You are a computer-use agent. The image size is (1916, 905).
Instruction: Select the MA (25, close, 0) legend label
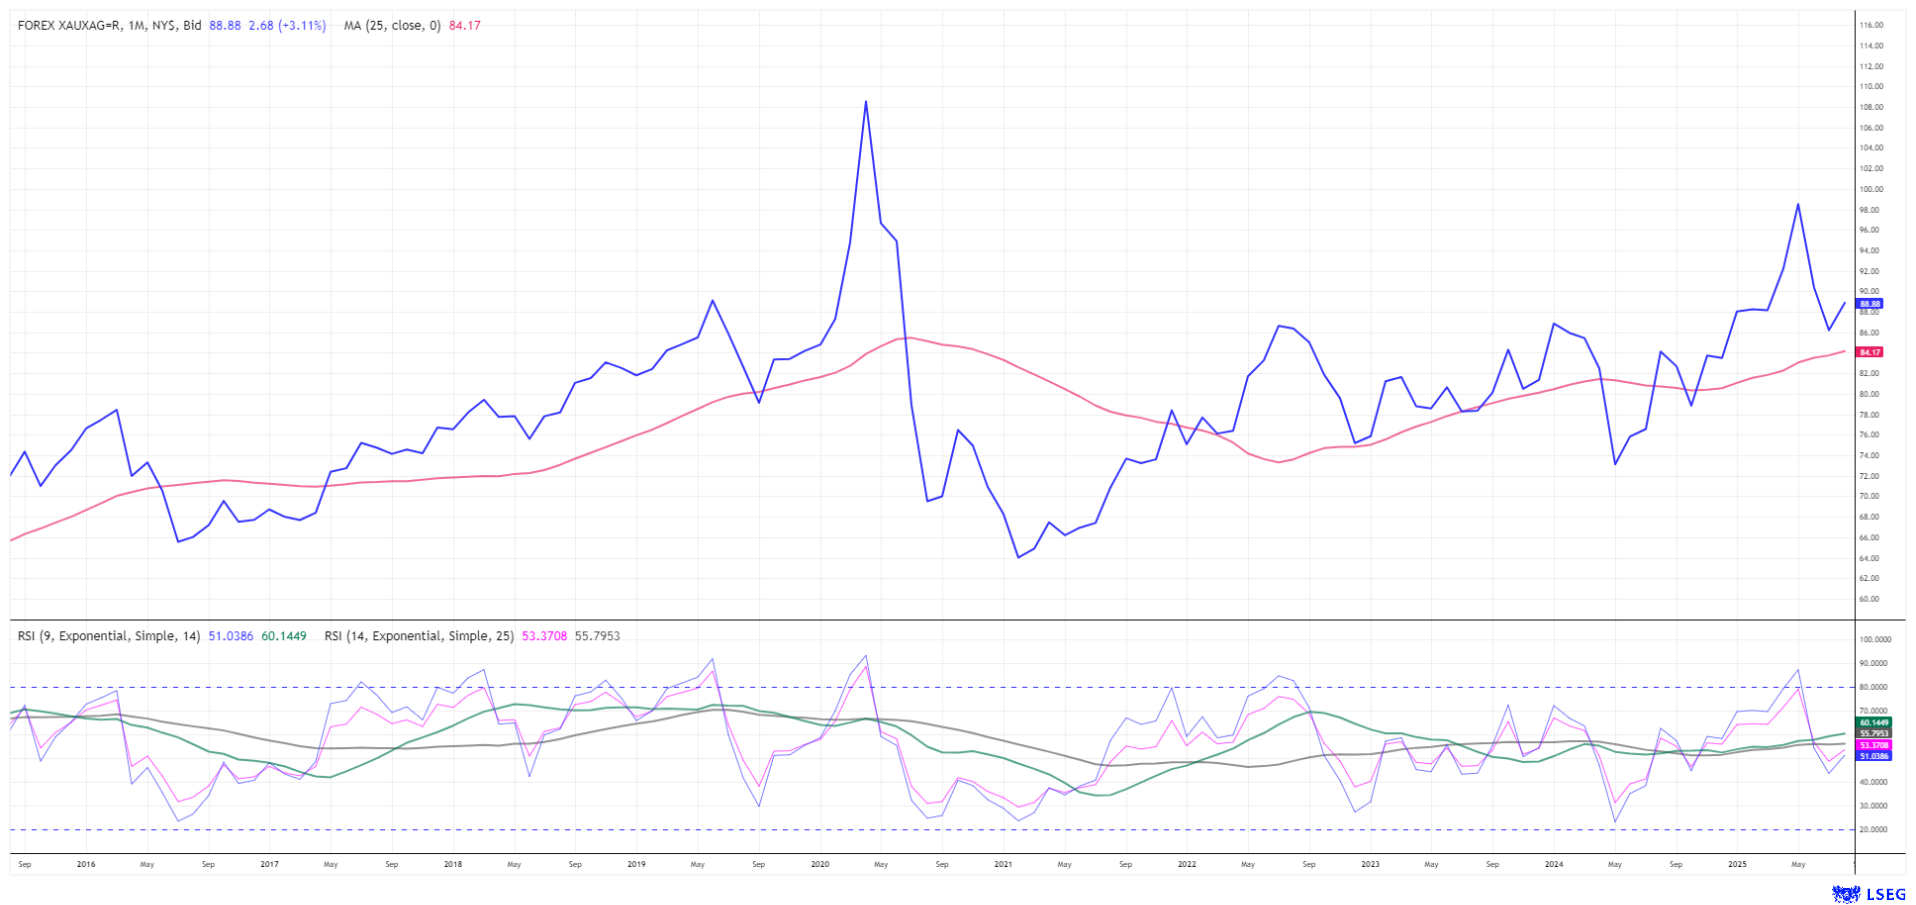pyautogui.click(x=392, y=26)
